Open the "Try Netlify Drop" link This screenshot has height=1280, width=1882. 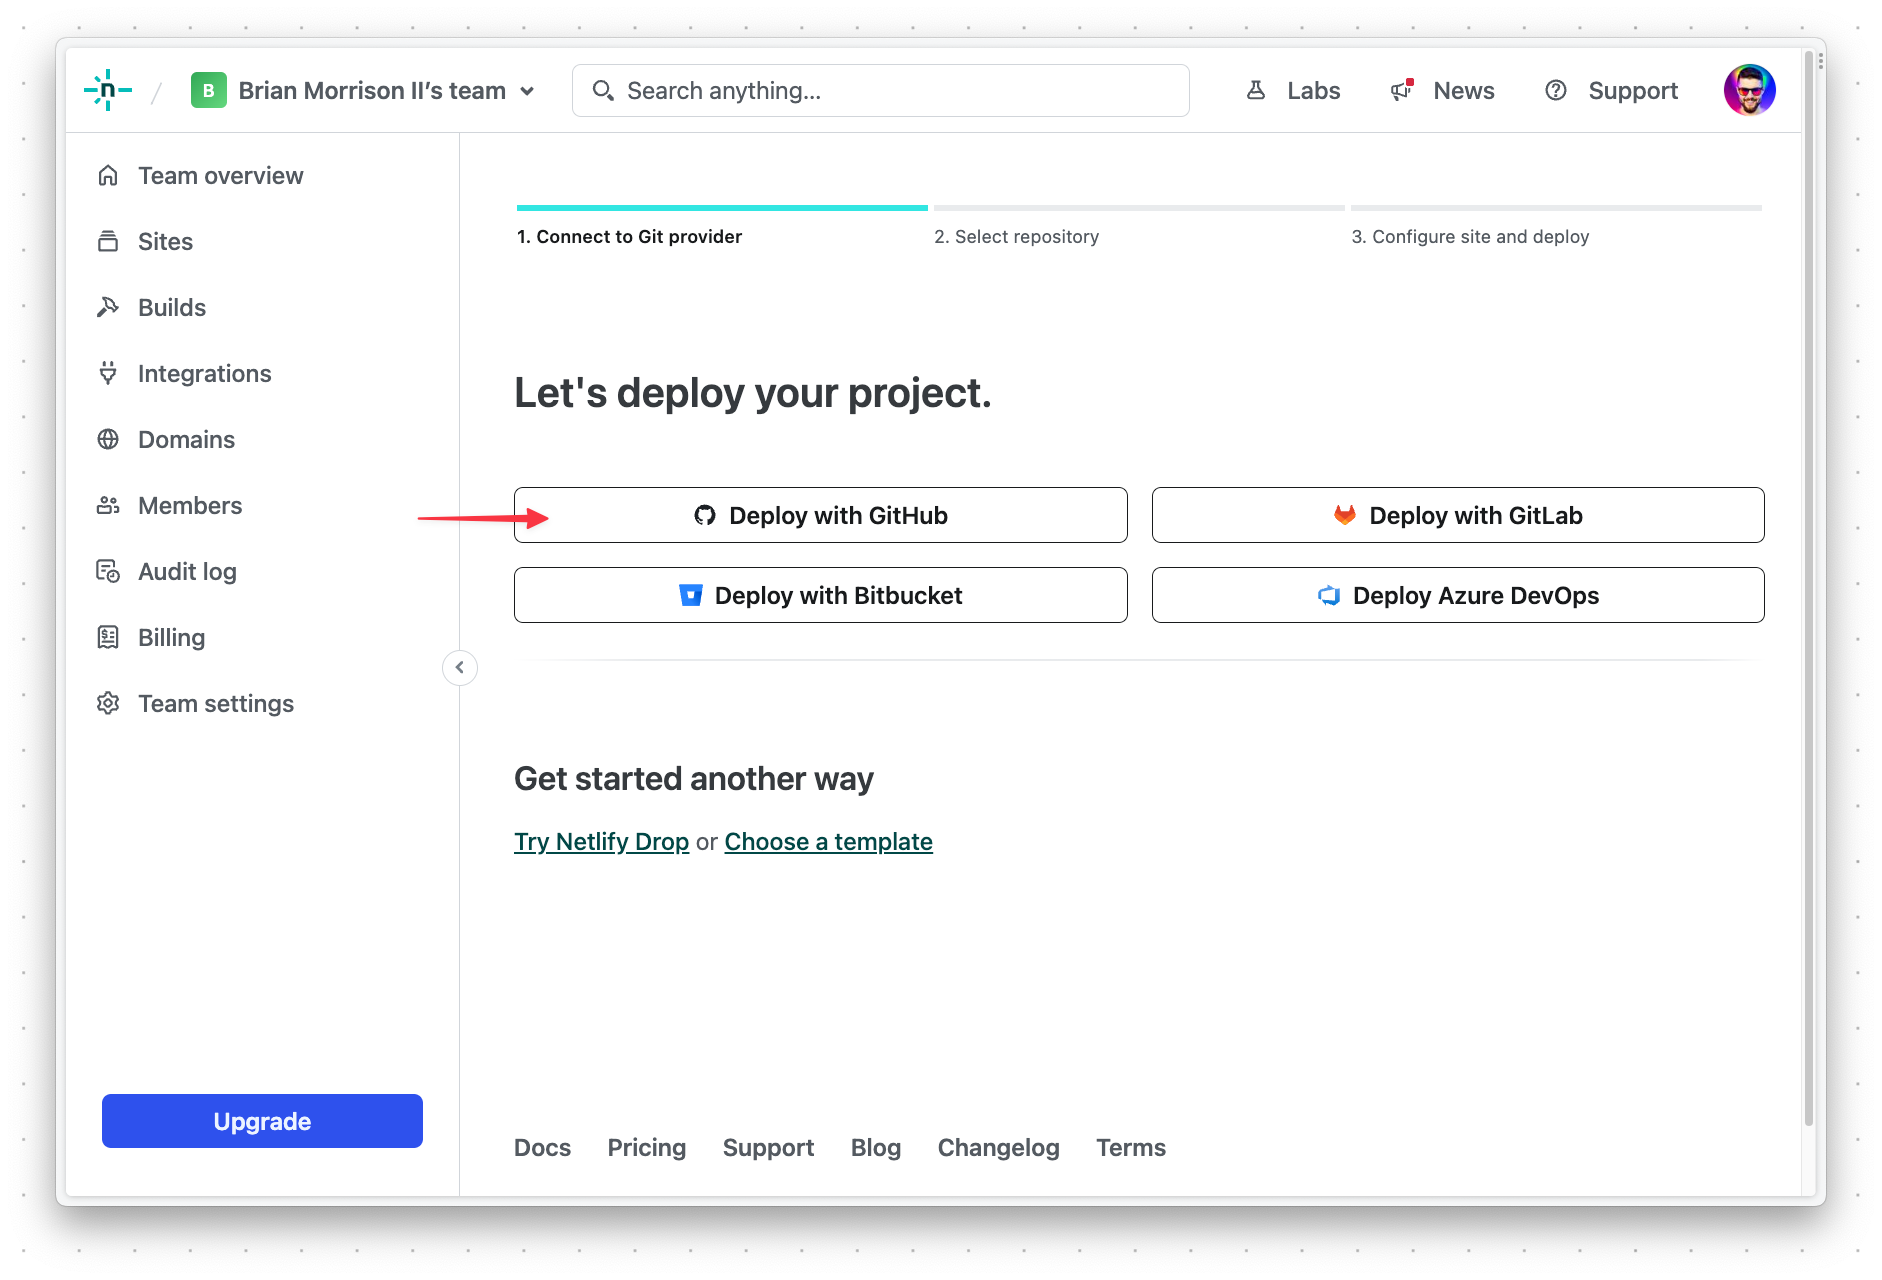[x=600, y=841]
